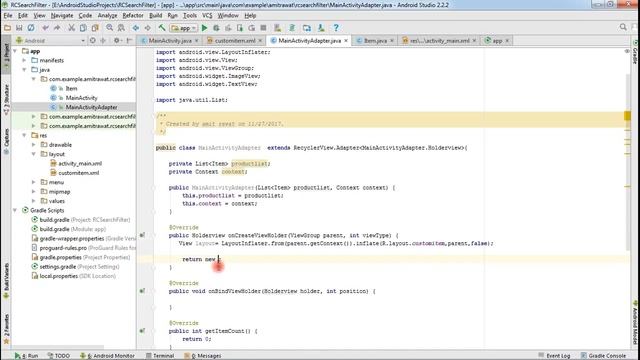The image size is (640, 360).
Task: Close the customitem.xml tab
Action: 260,41
